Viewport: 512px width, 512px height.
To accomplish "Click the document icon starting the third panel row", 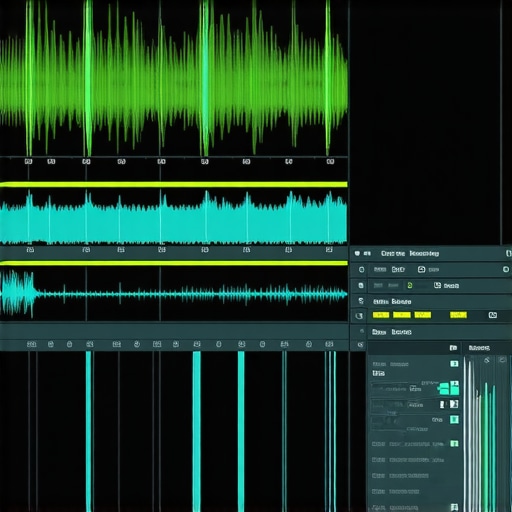I will pos(361,286).
